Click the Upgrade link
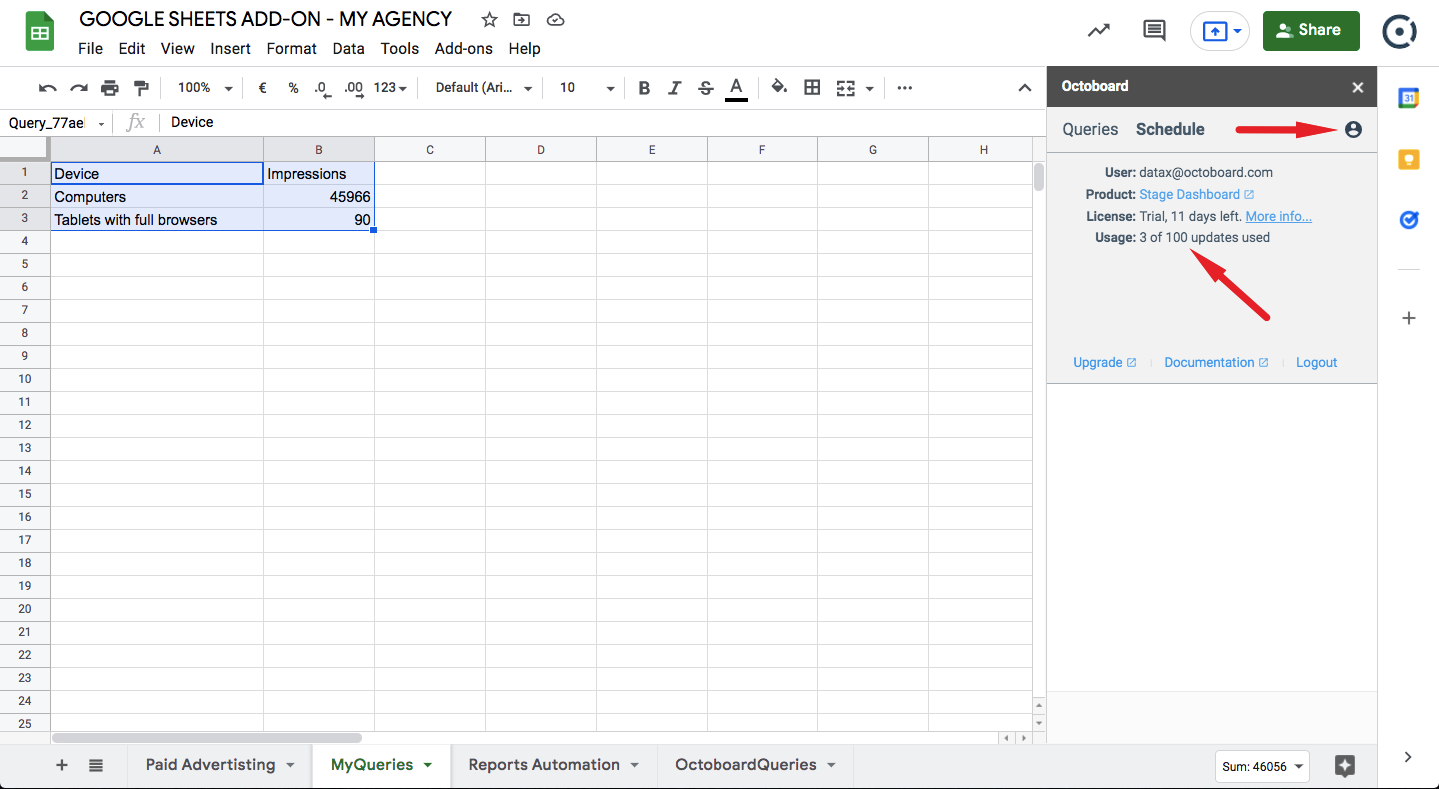 1104,362
